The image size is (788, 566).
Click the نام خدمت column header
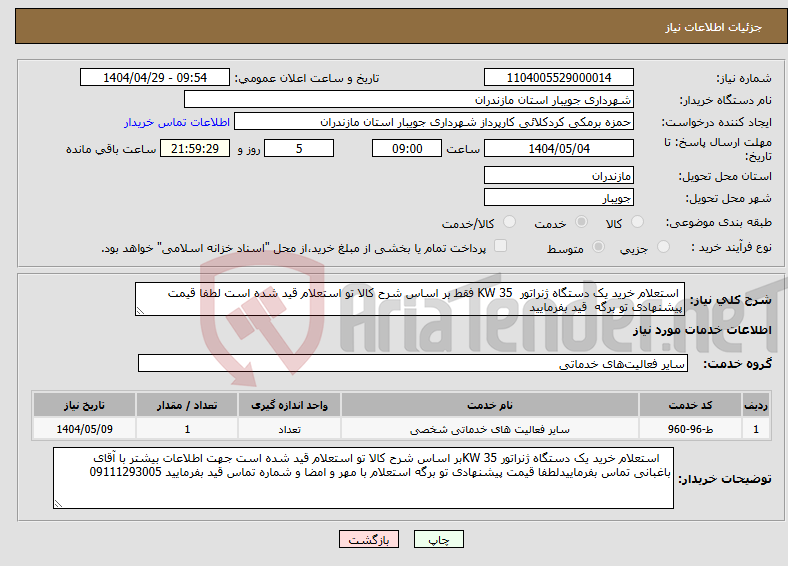point(489,405)
